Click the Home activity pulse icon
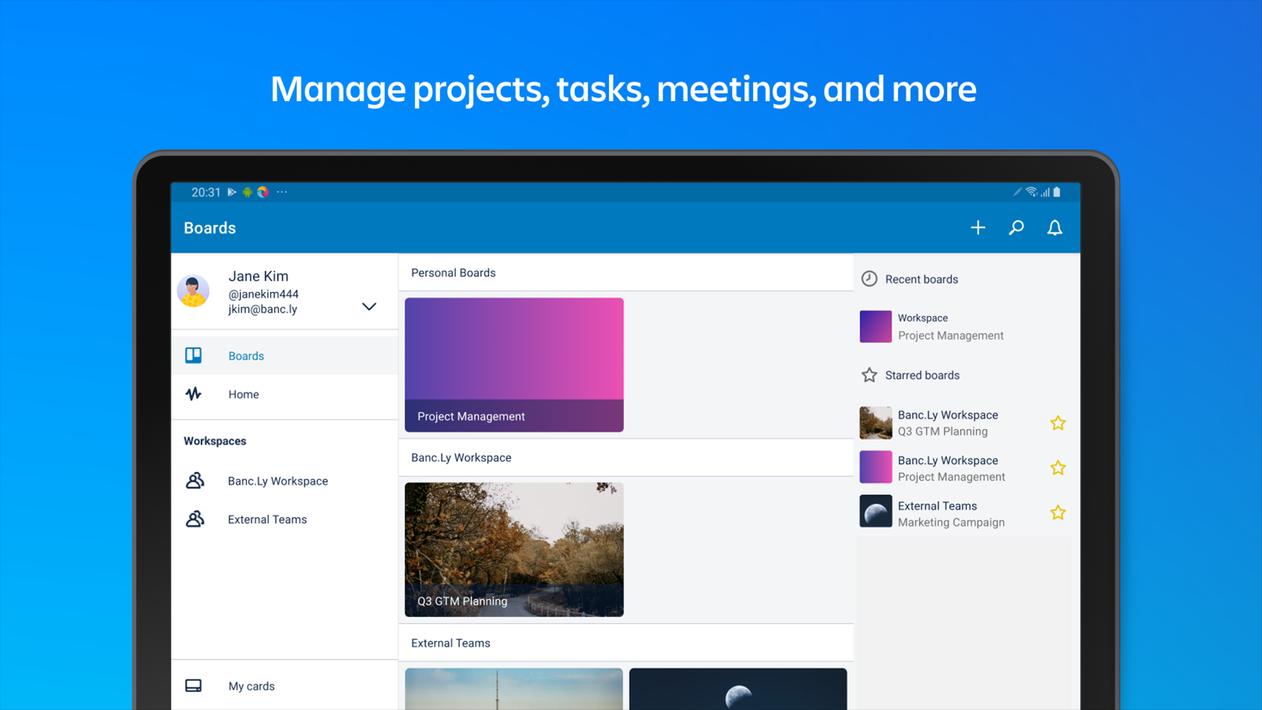This screenshot has height=710, width=1262. [193, 394]
